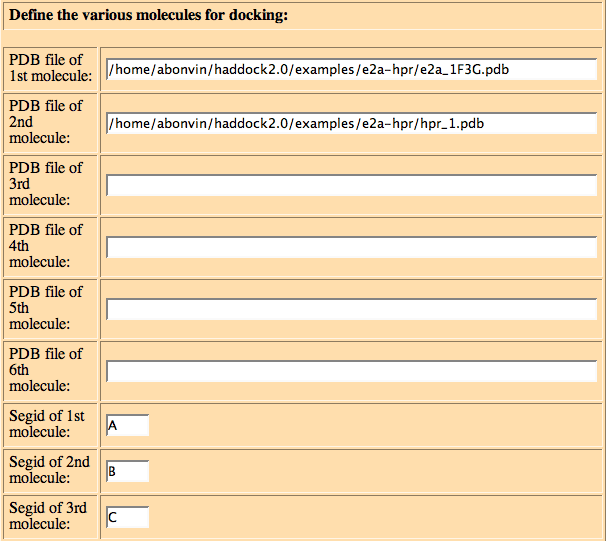Screen dimensions: 606x541
Task: Click the 'Define the various molecules for docking' heading
Action: pyautogui.click(x=148, y=15)
